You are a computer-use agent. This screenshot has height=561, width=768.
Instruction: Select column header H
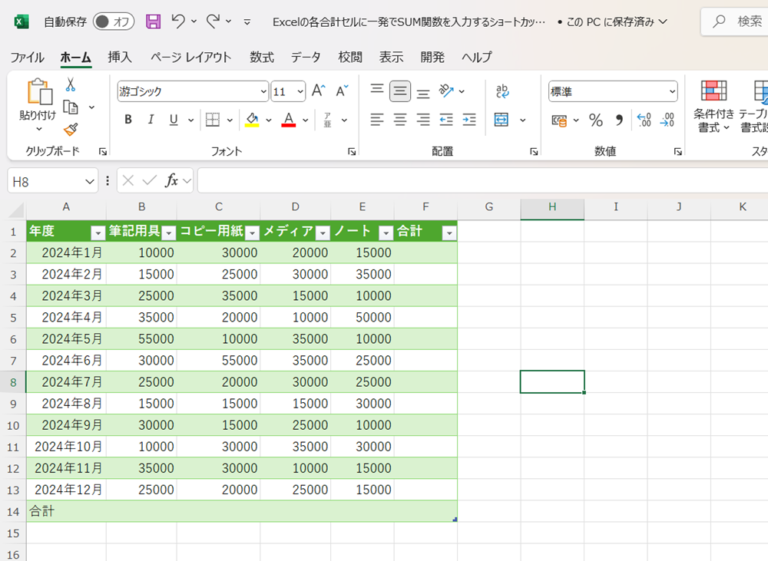click(552, 207)
